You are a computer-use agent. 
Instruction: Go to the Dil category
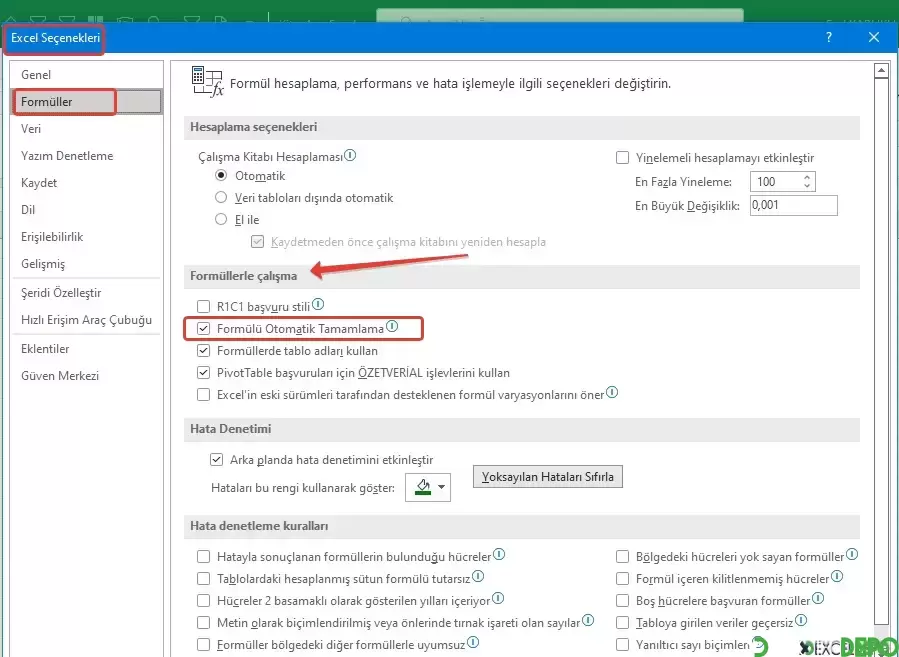(x=86, y=209)
